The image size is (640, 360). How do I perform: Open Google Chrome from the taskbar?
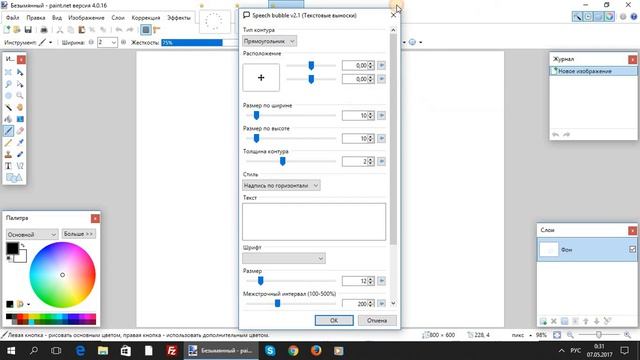(x=293, y=351)
